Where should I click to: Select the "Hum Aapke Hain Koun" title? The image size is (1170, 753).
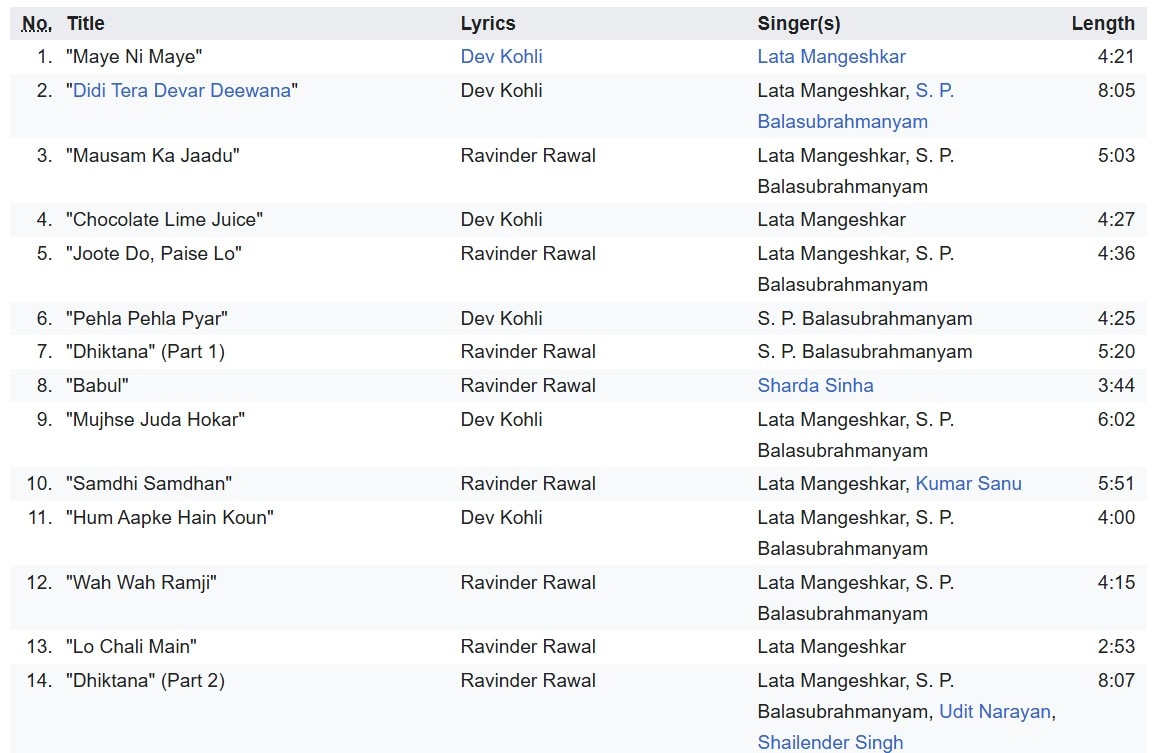click(170, 518)
